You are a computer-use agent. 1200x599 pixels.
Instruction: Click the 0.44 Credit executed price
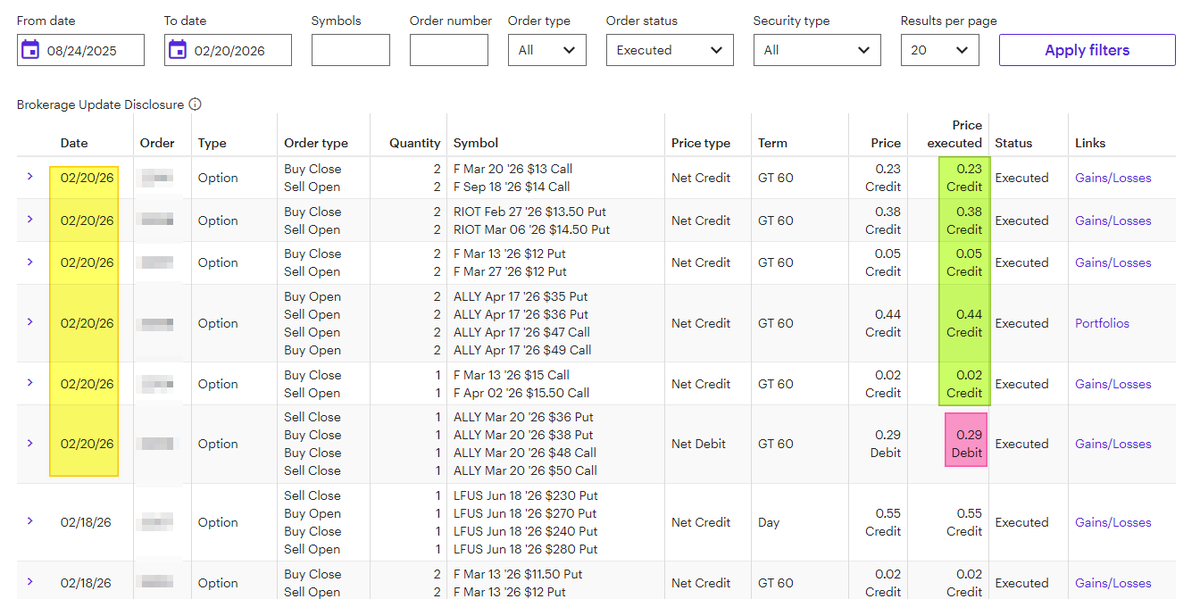964,323
